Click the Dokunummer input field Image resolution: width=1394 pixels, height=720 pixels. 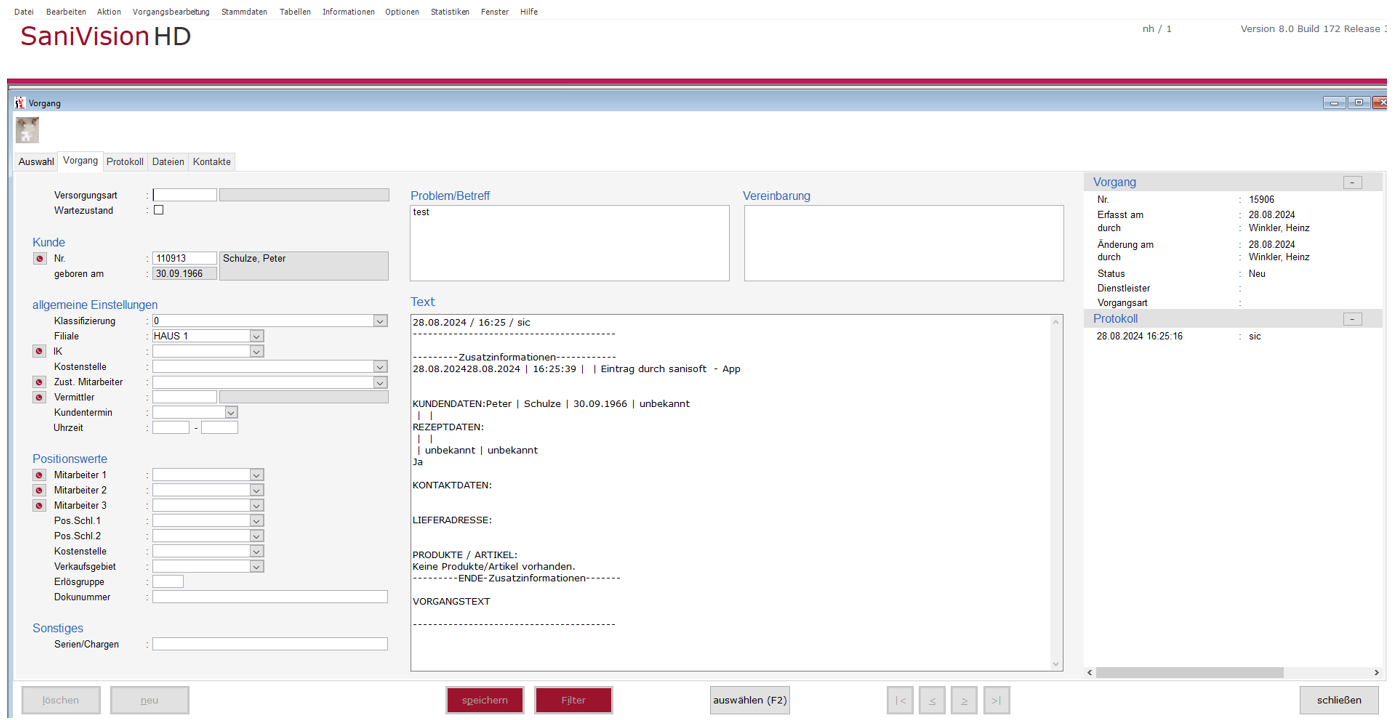[270, 597]
